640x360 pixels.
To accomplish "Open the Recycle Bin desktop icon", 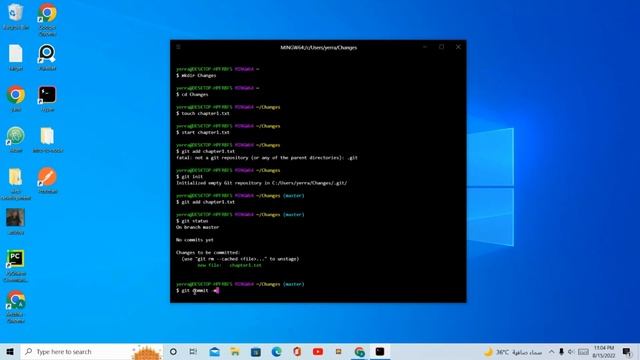I will pos(16,16).
